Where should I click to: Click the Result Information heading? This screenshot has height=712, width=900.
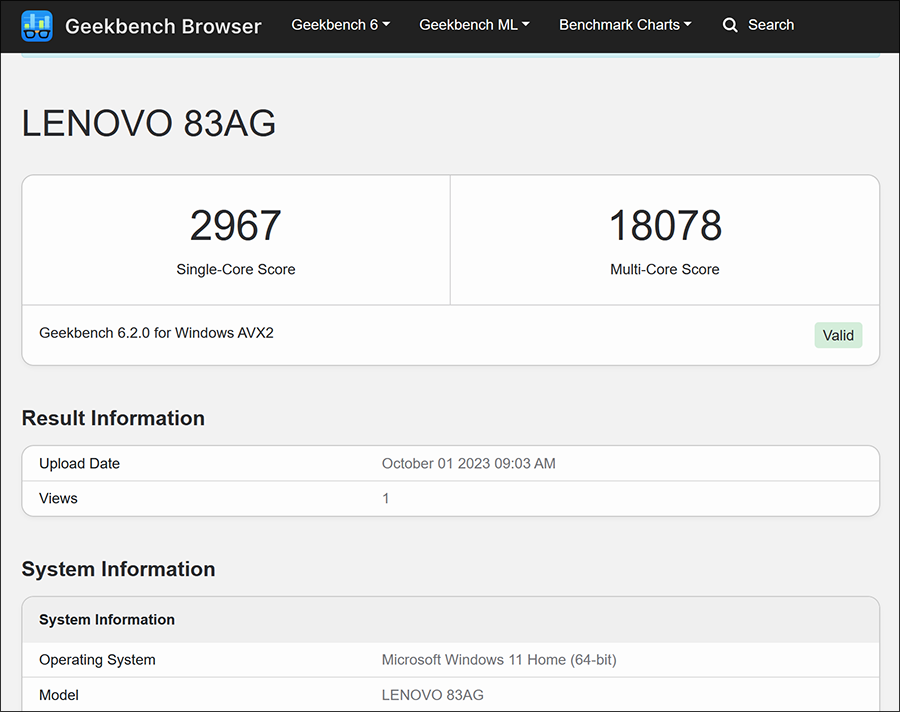[x=113, y=418]
